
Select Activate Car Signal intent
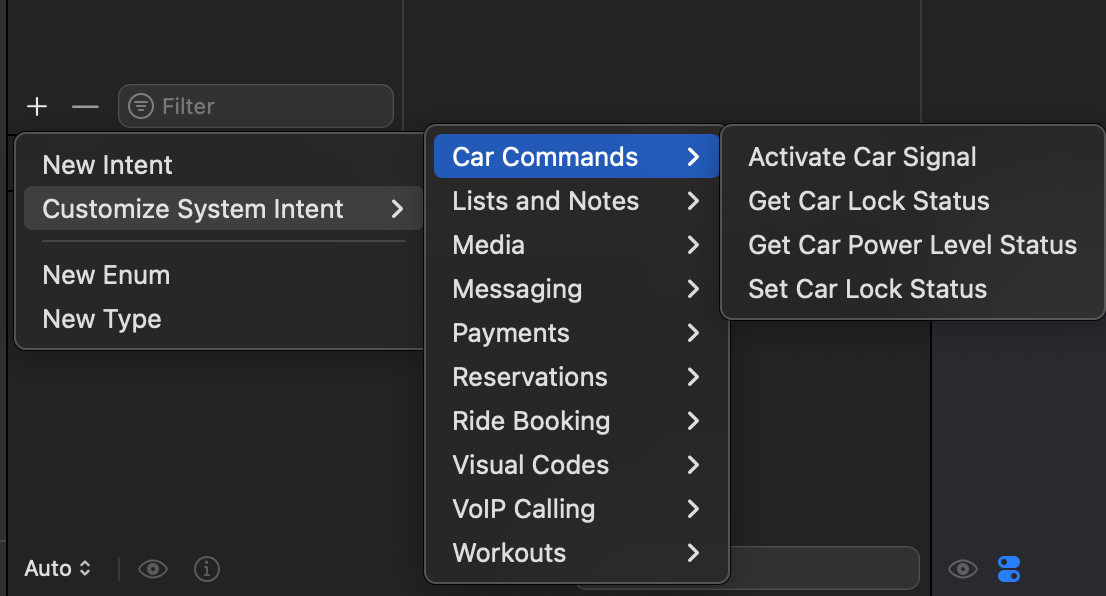point(862,157)
